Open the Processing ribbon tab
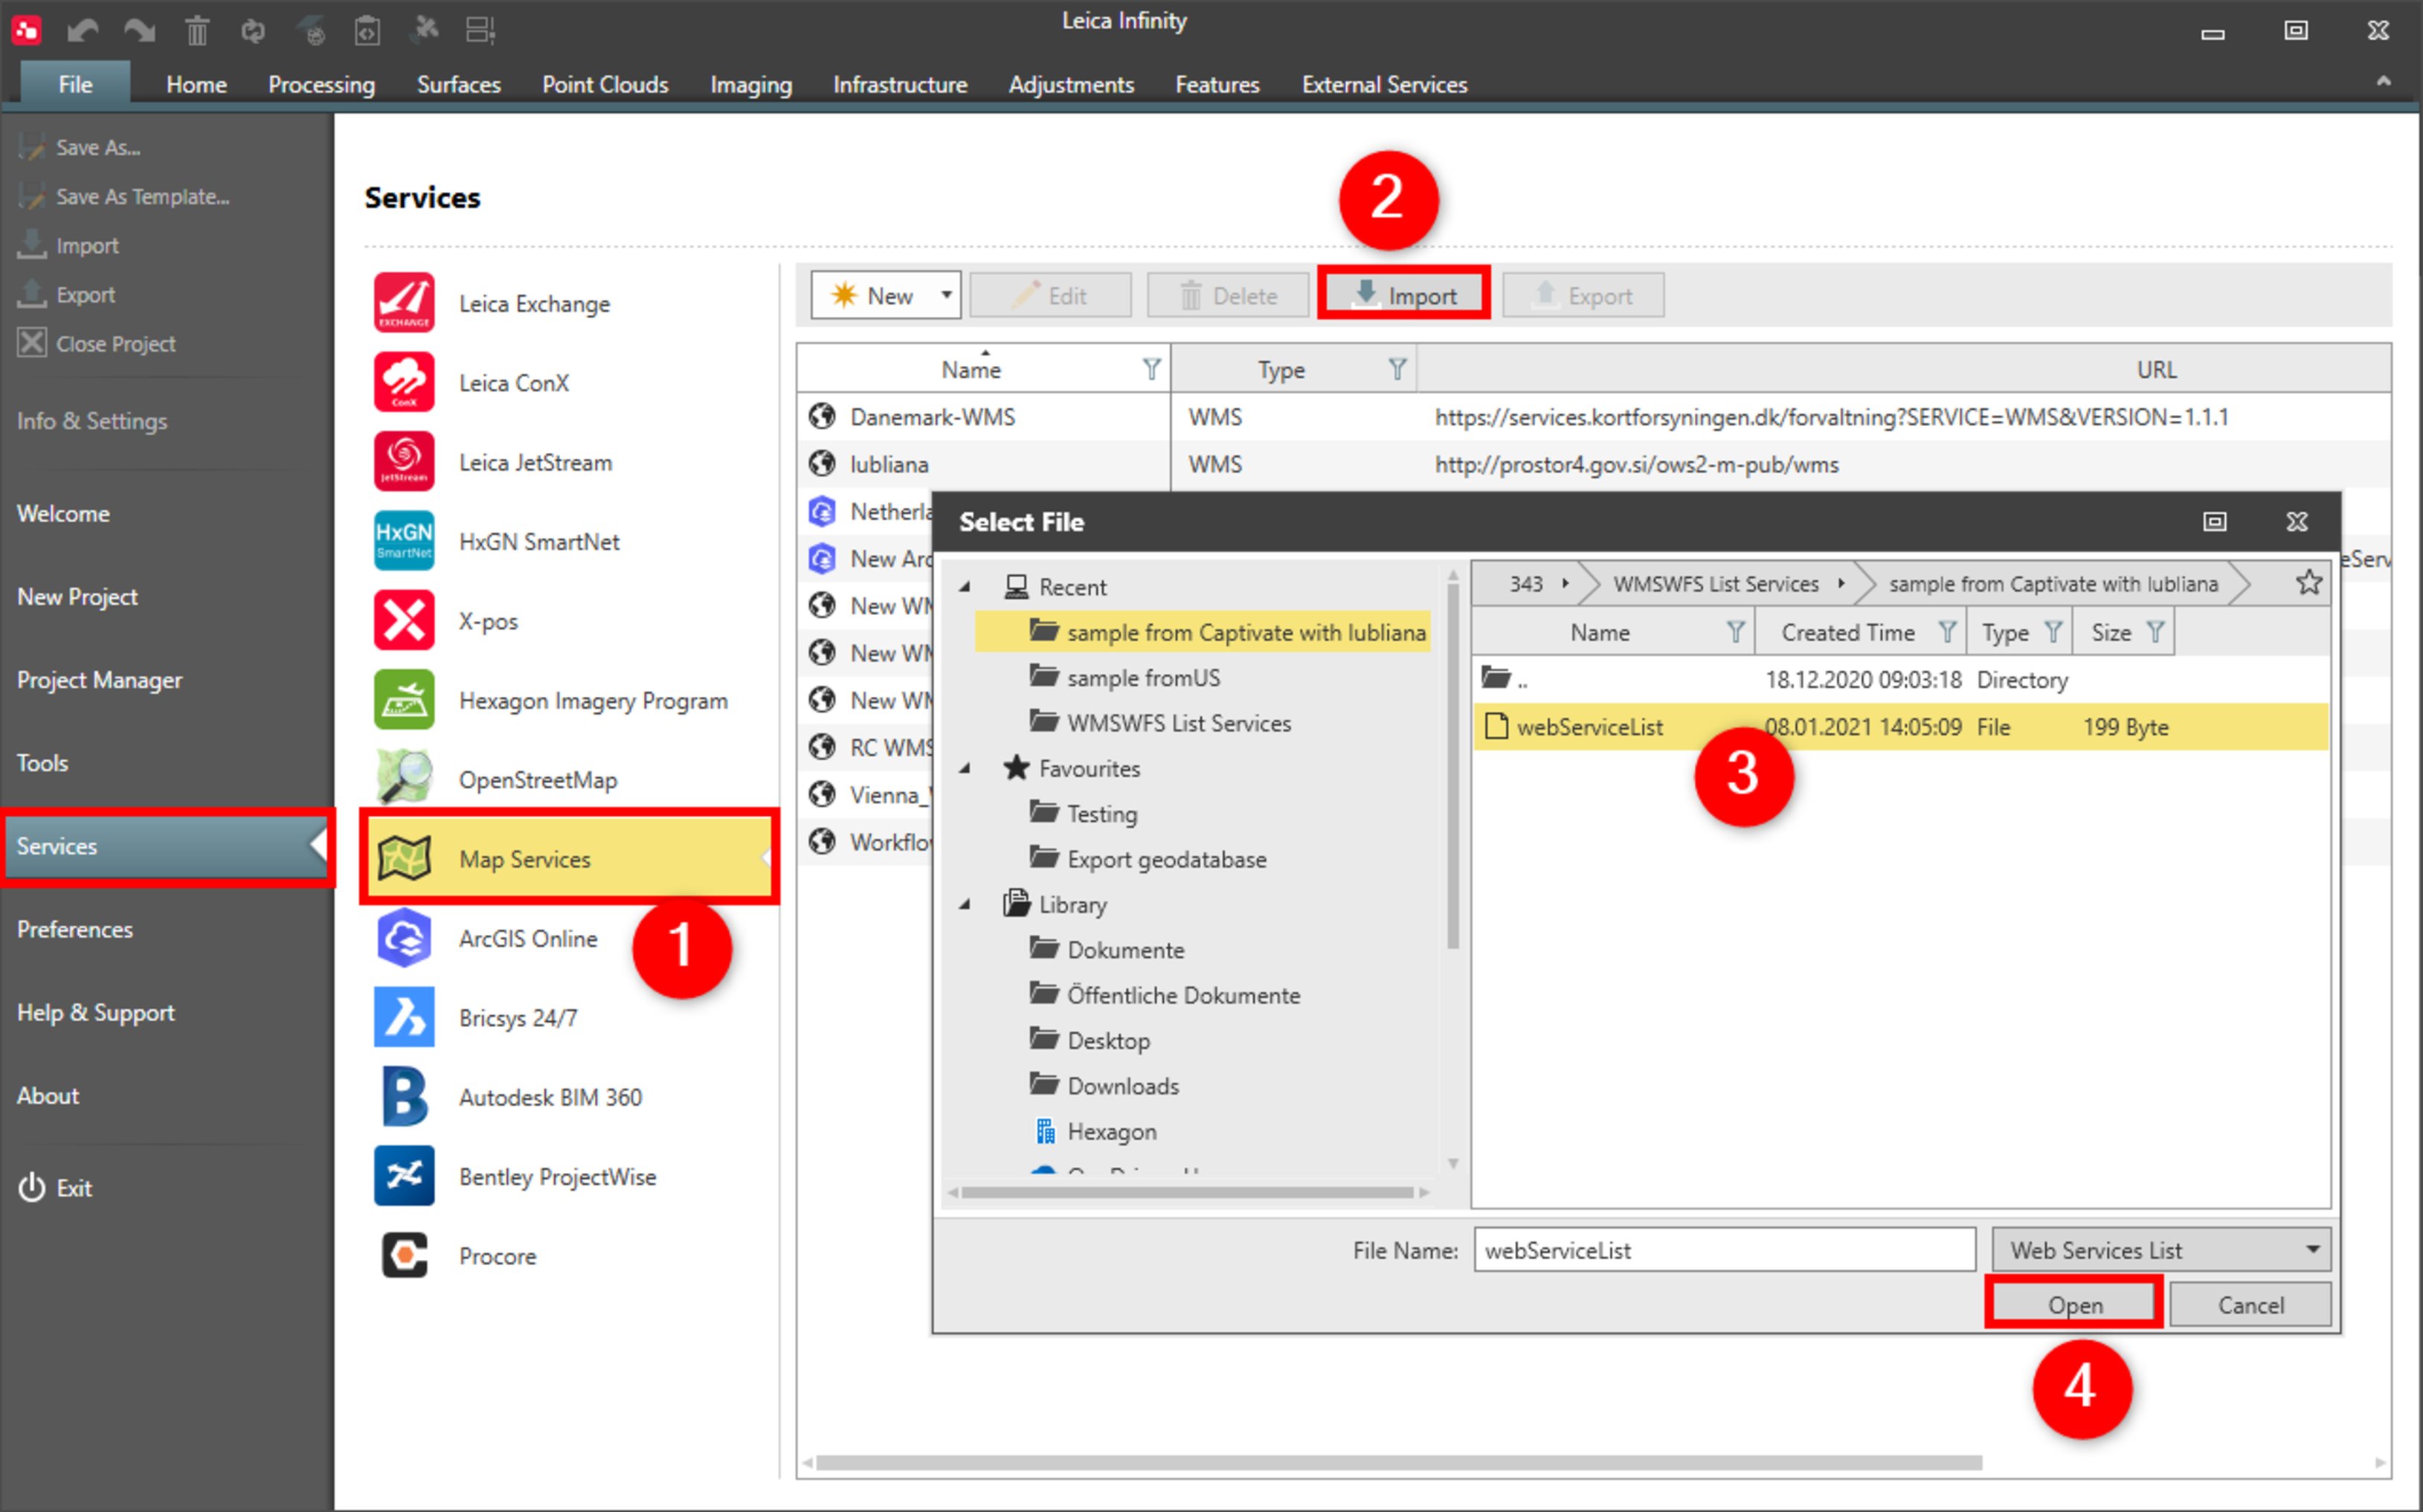Image resolution: width=2423 pixels, height=1512 pixels. 321,84
